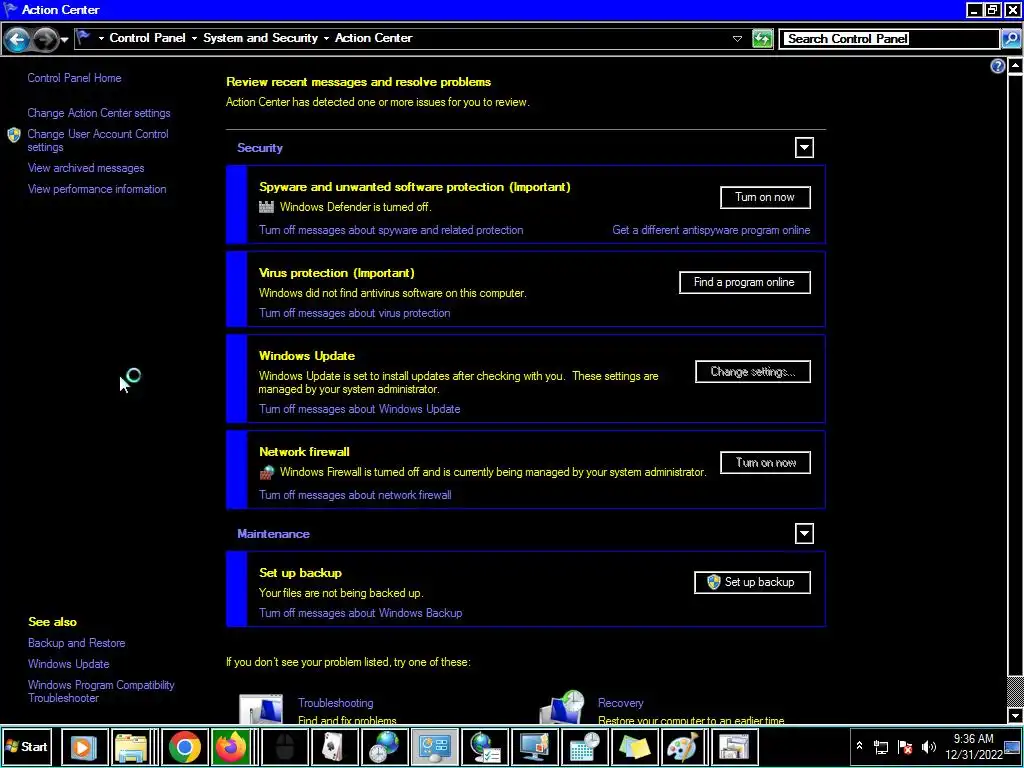1024x768 pixels.
Task: Select Control Panel in the breadcrumb
Action: [148, 38]
